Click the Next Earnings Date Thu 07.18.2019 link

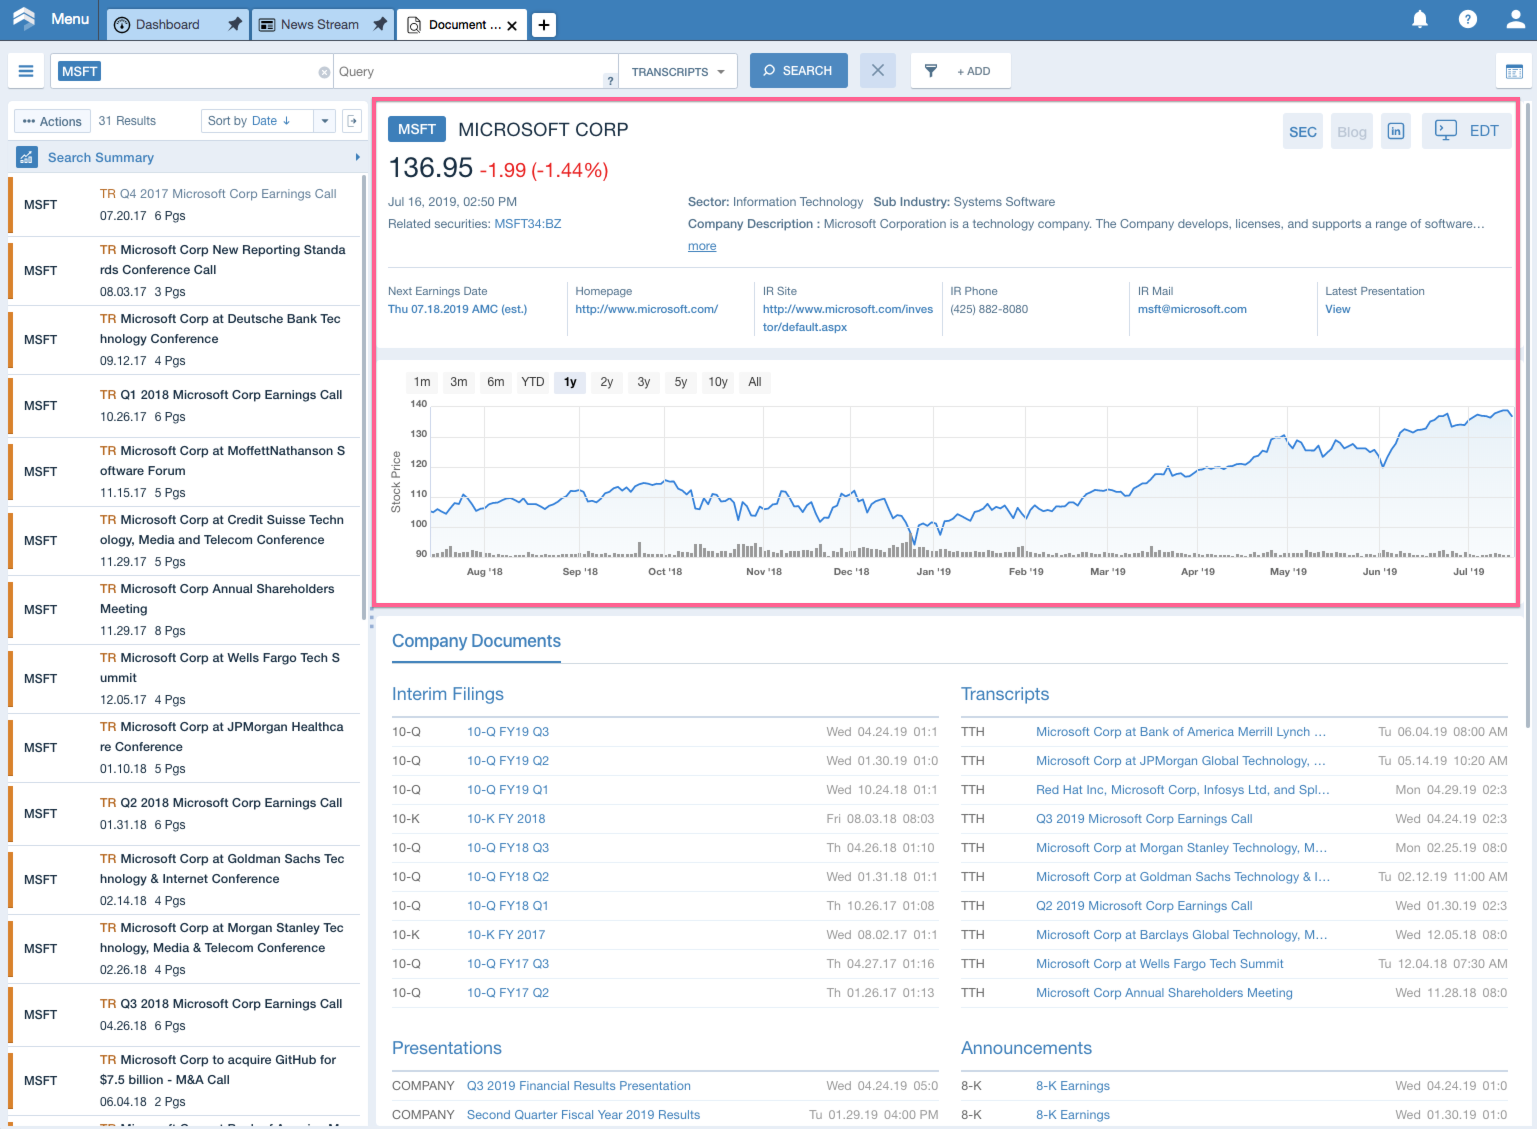pos(457,309)
